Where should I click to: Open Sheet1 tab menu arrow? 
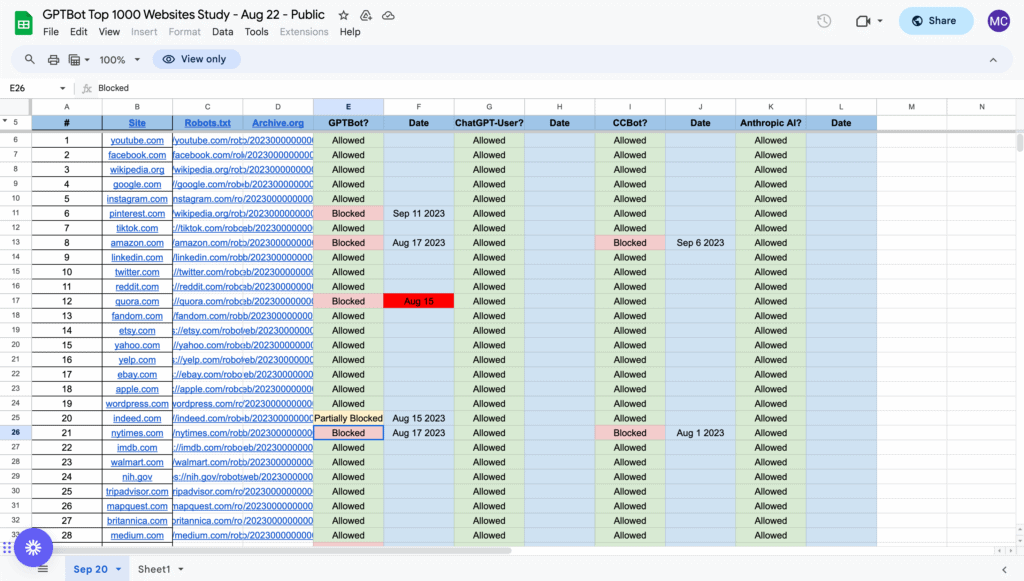[x=181, y=569]
